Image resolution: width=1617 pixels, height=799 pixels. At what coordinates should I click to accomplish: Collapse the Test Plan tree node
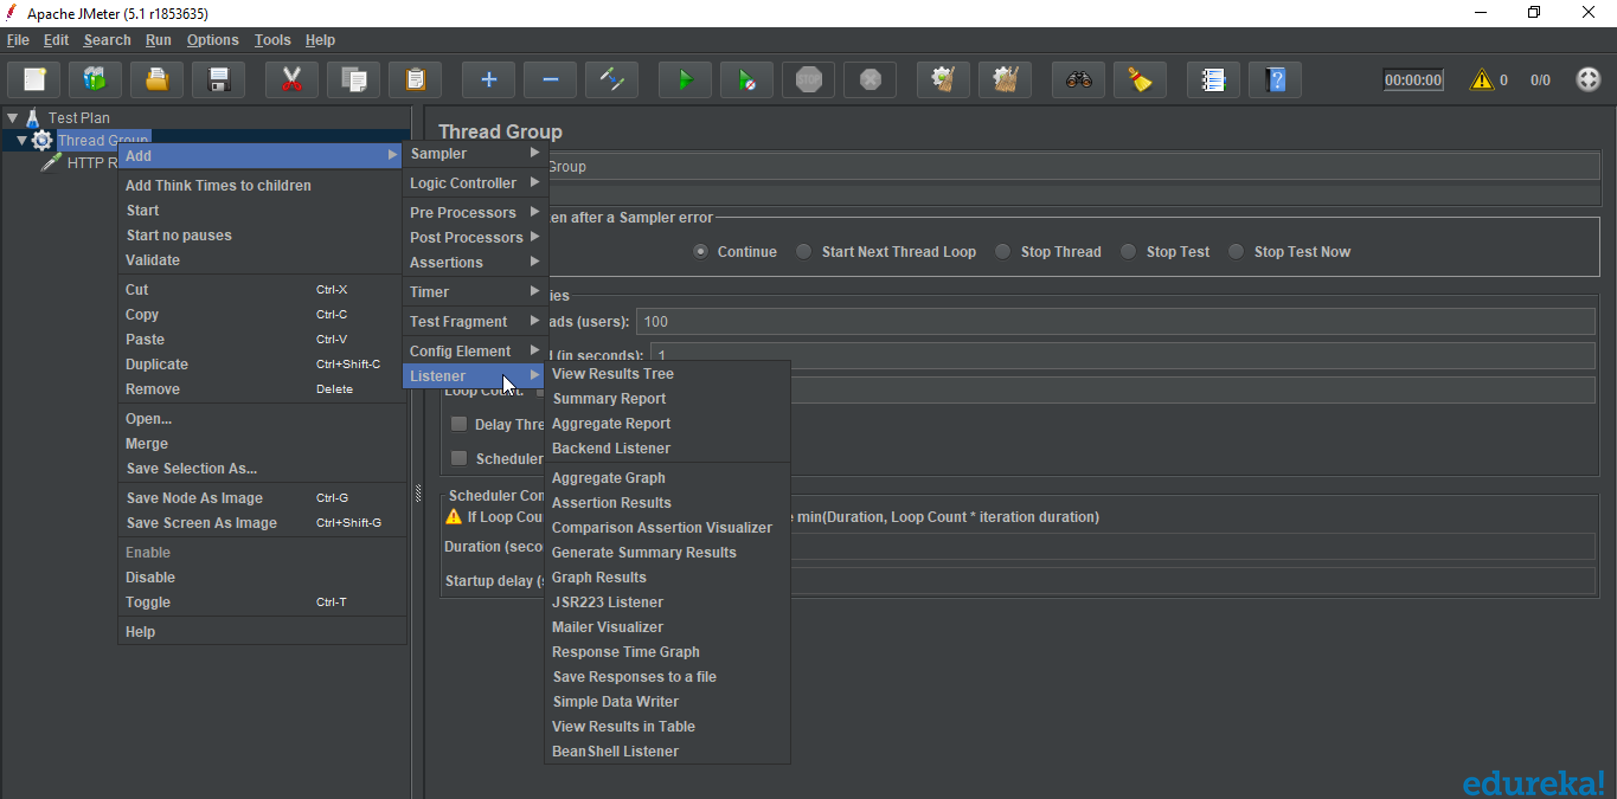pyautogui.click(x=13, y=118)
